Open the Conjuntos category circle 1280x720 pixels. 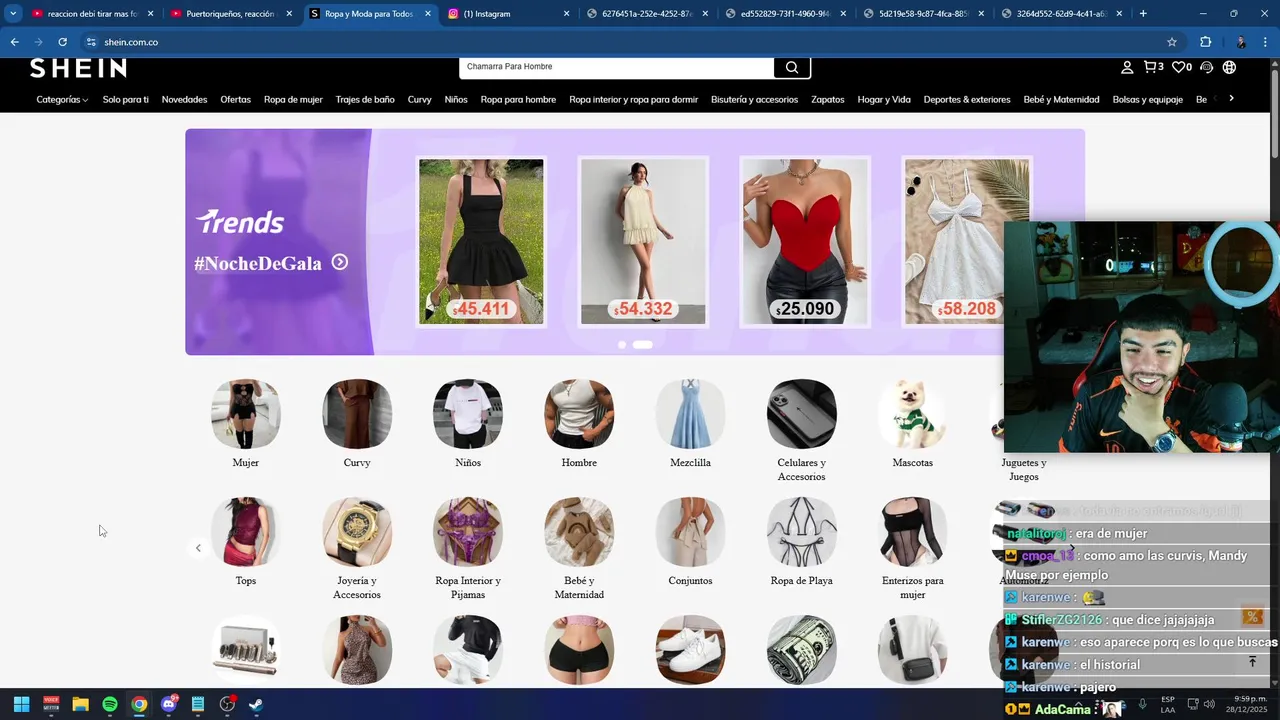(690, 532)
